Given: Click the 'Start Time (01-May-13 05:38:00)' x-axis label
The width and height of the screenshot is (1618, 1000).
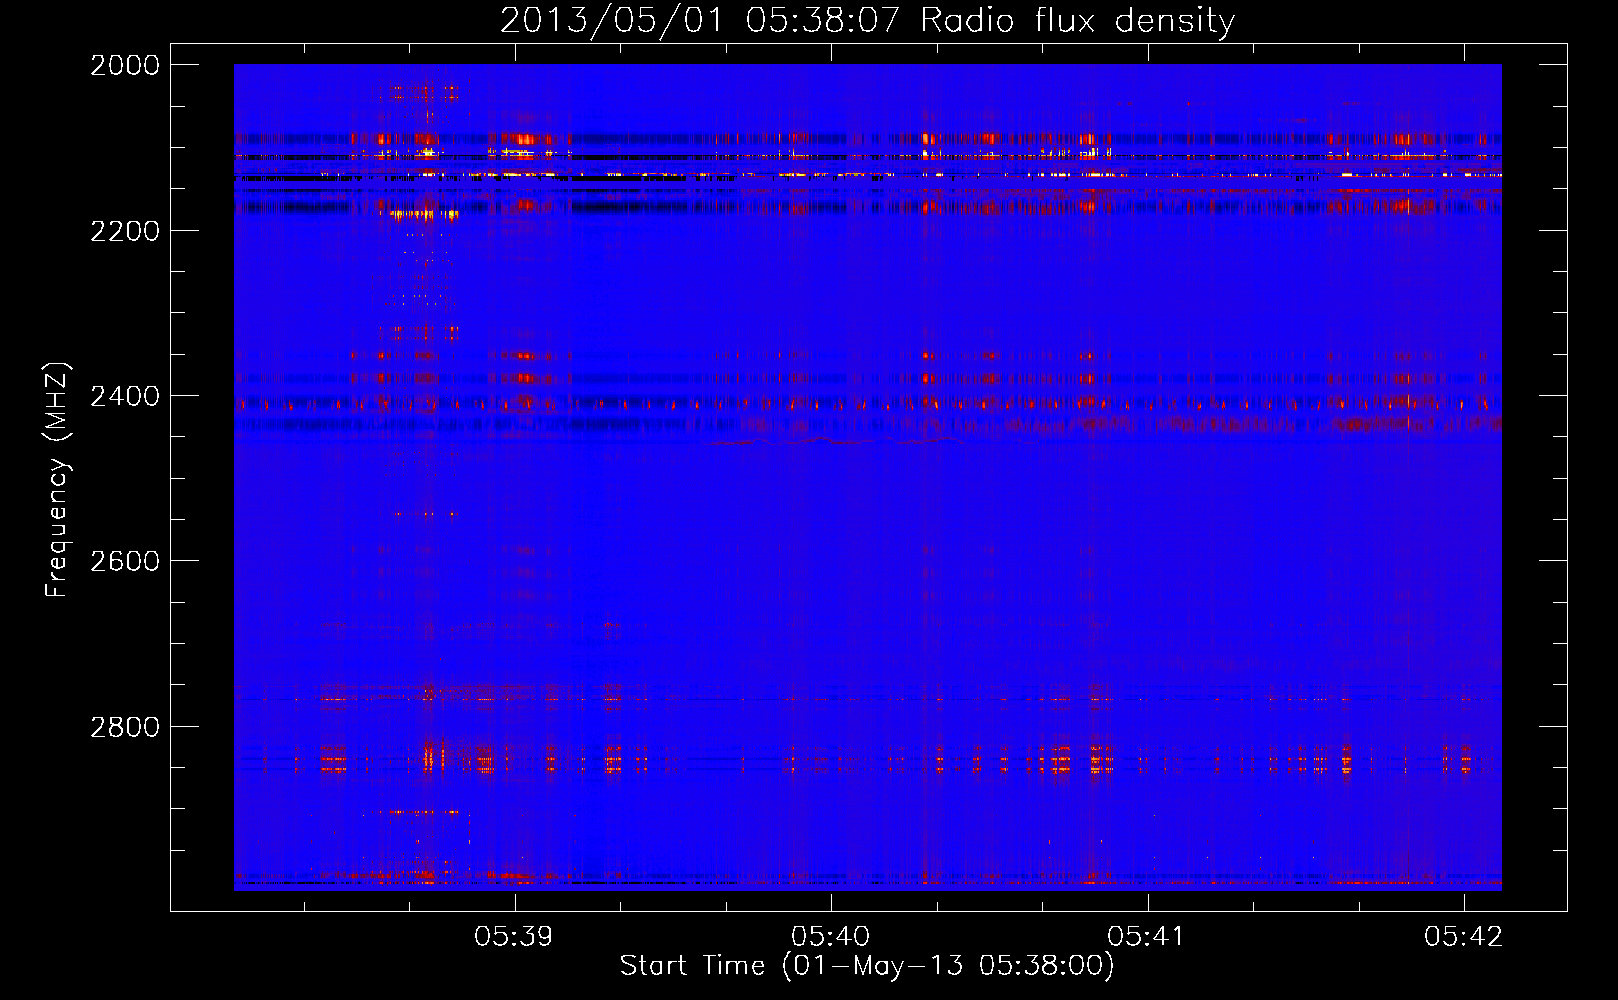Looking at the screenshot, I should (x=867, y=966).
